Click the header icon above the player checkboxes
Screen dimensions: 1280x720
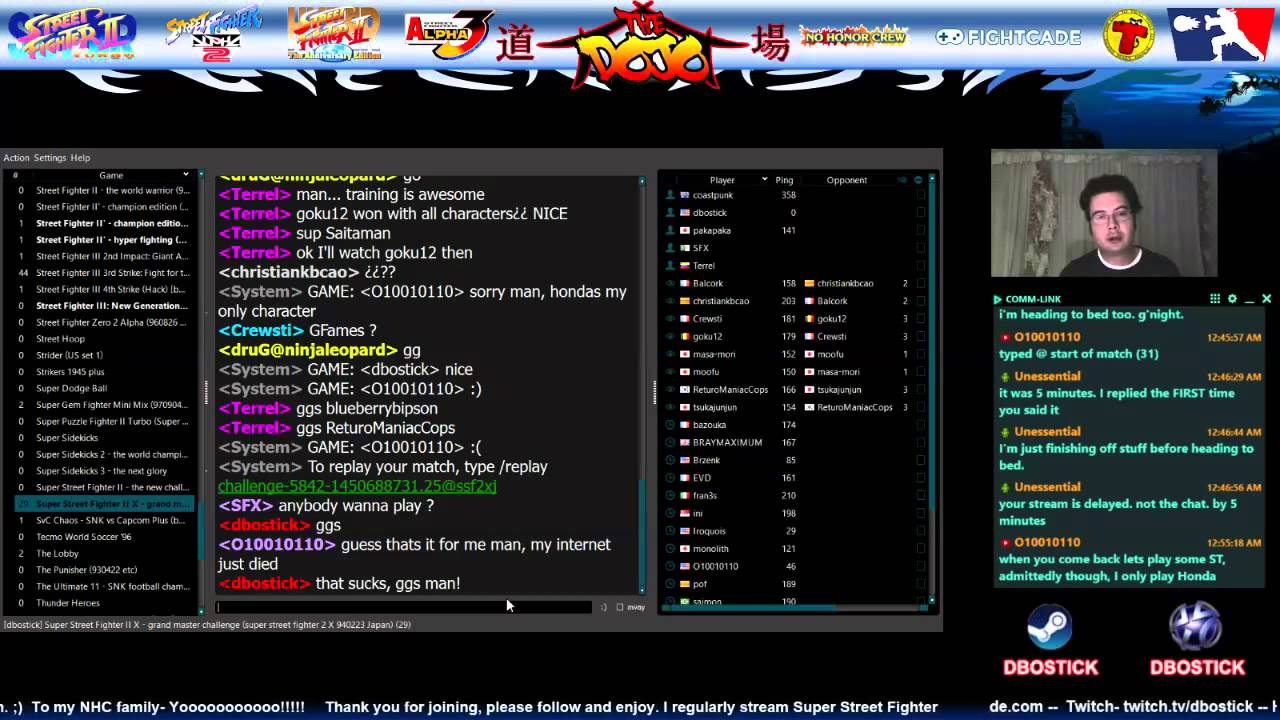918,180
